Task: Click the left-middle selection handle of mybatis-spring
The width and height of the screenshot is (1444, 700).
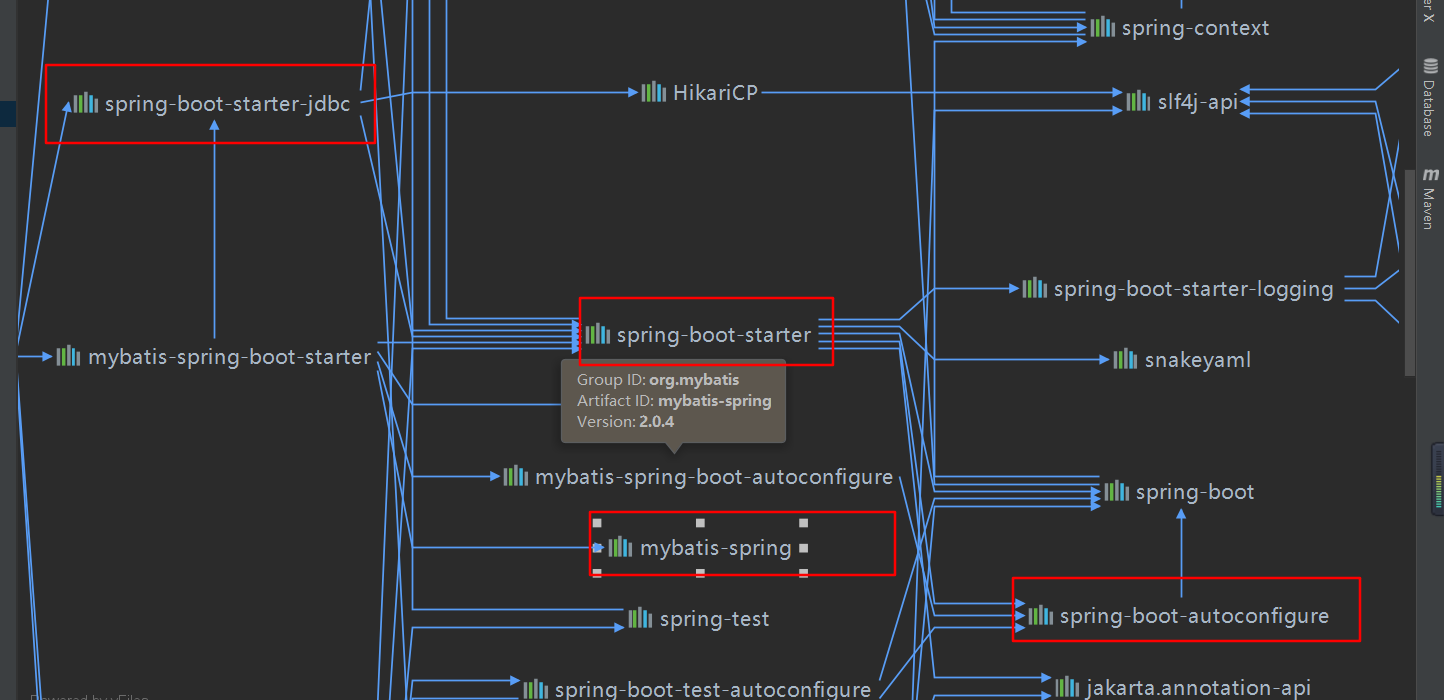Action: 597,548
